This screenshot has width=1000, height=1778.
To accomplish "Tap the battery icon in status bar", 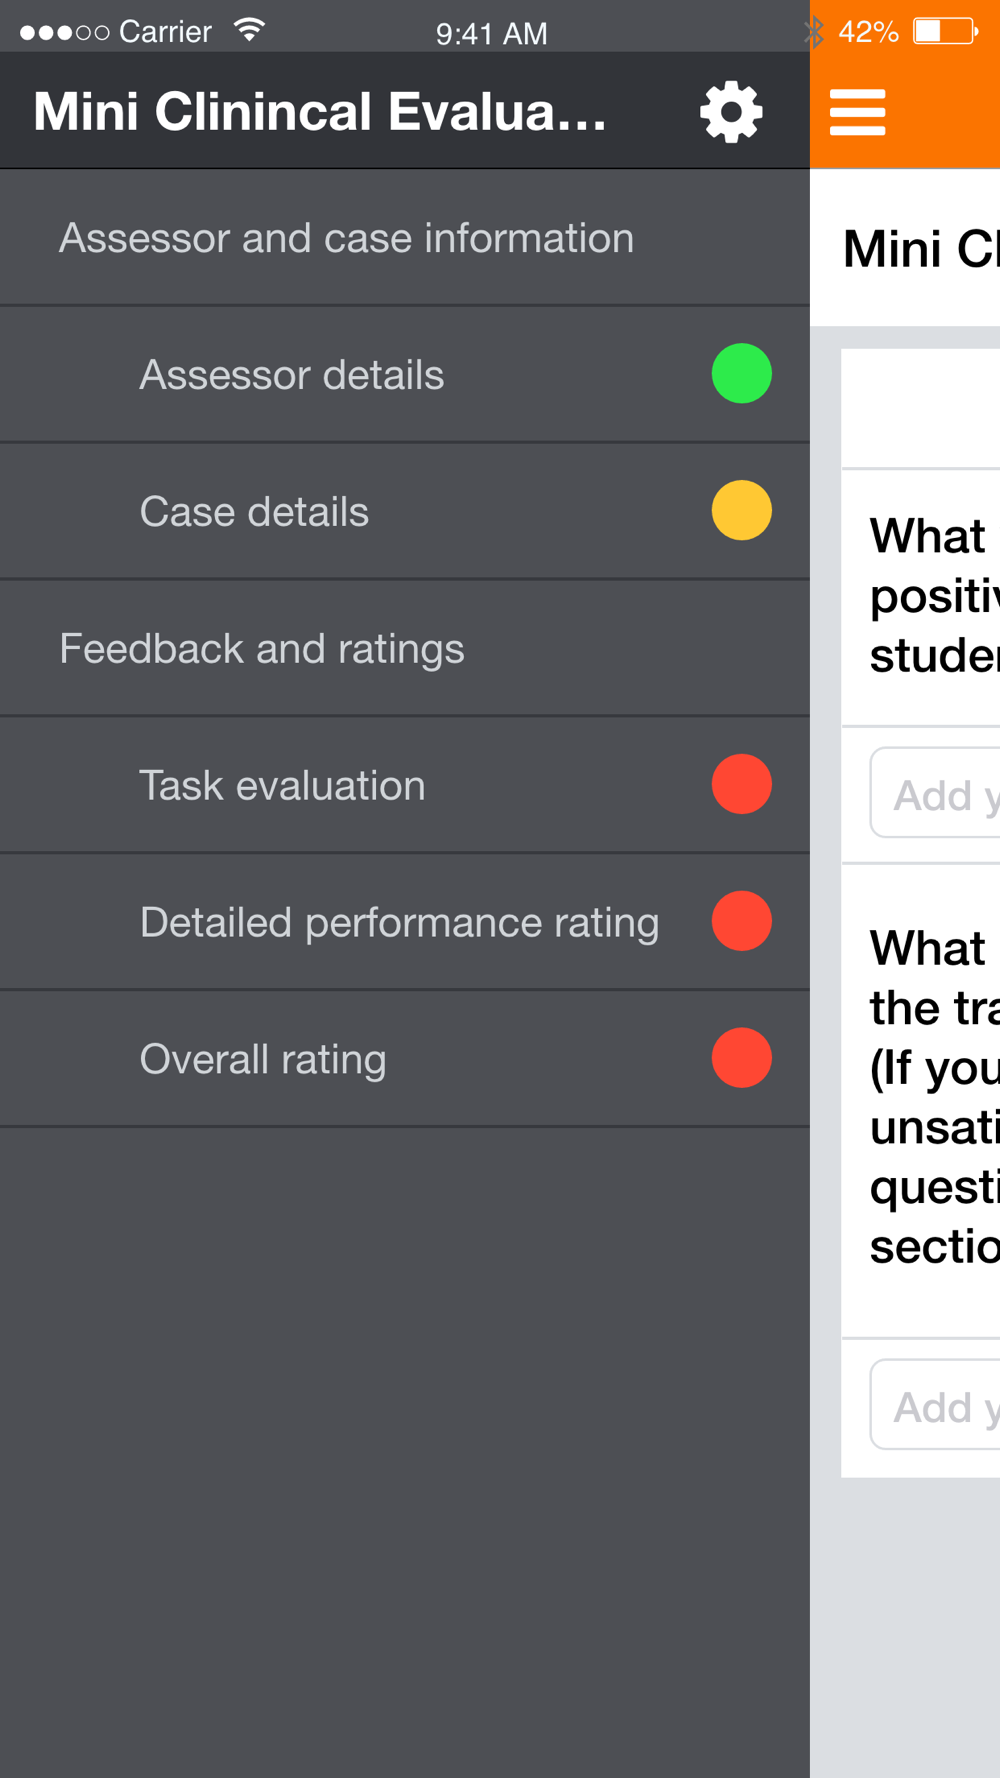I will coord(945,31).
